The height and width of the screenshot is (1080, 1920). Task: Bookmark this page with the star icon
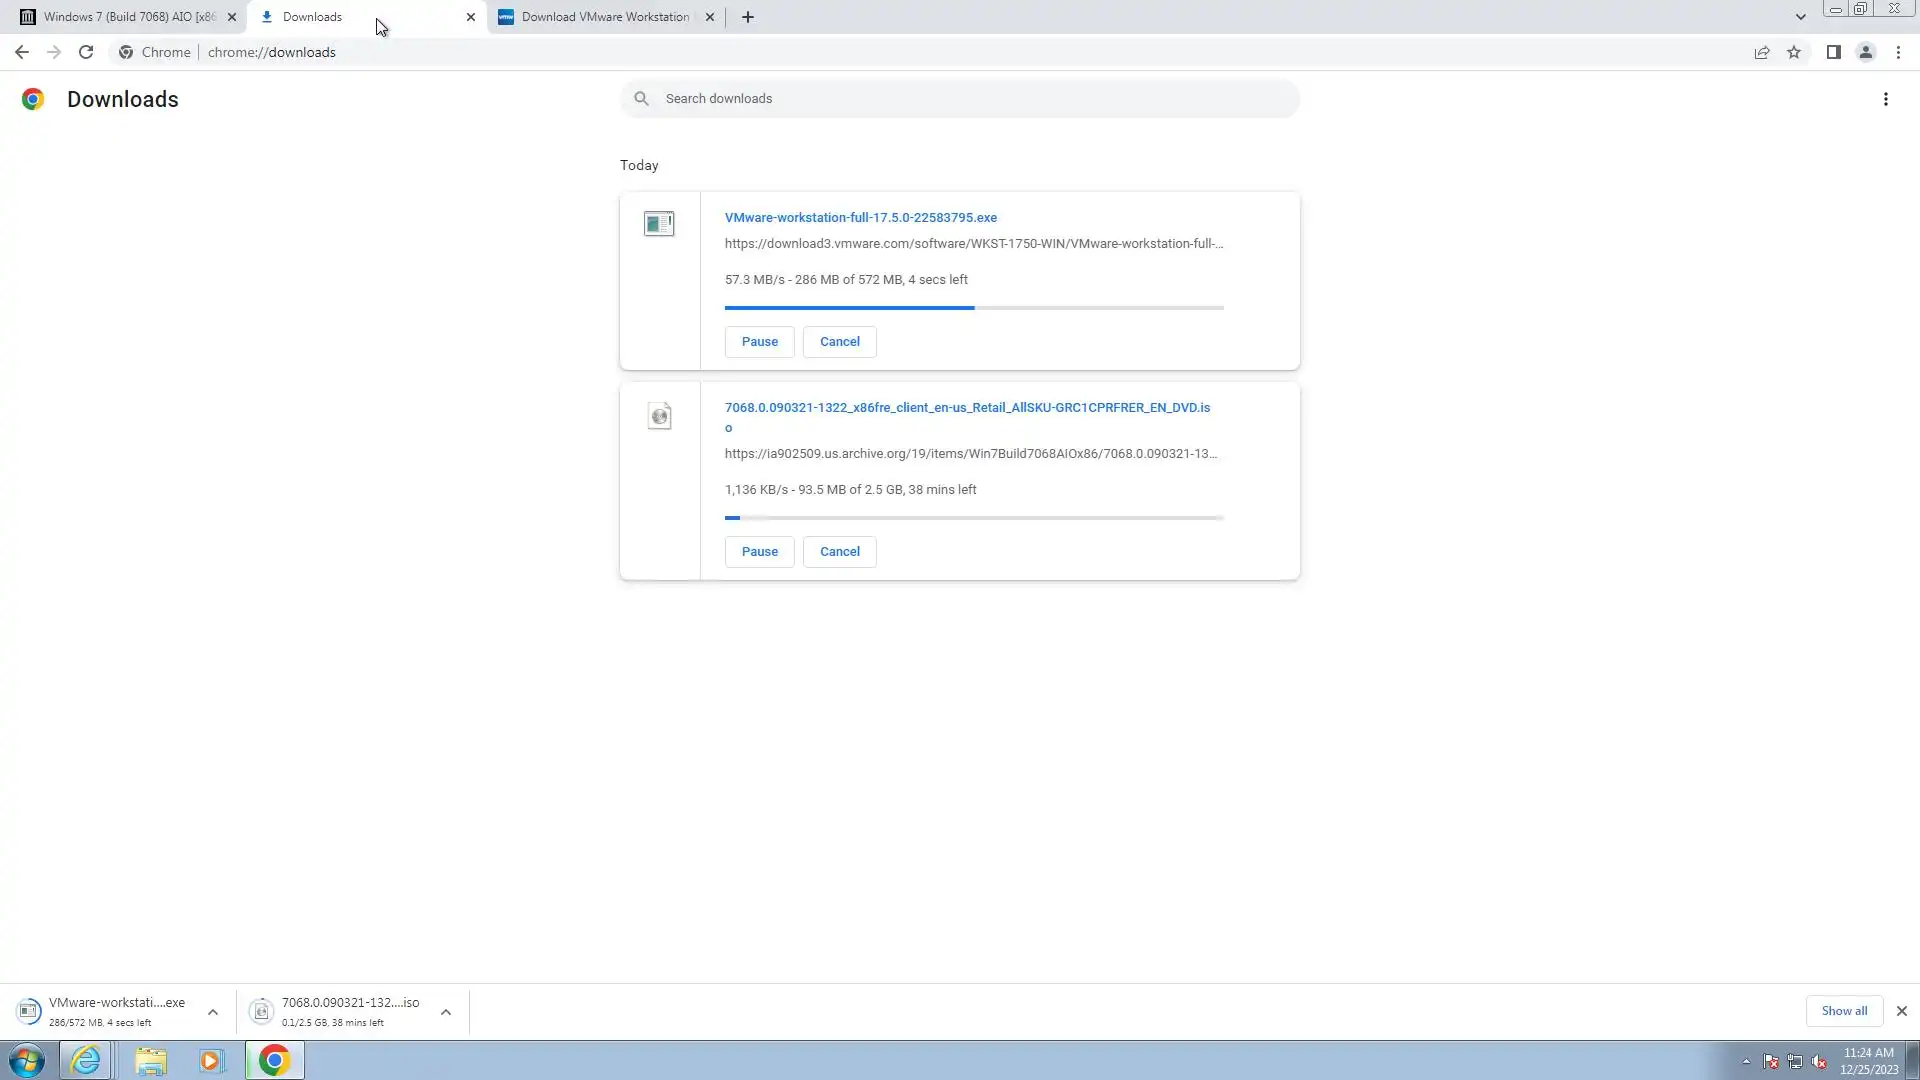point(1794,52)
